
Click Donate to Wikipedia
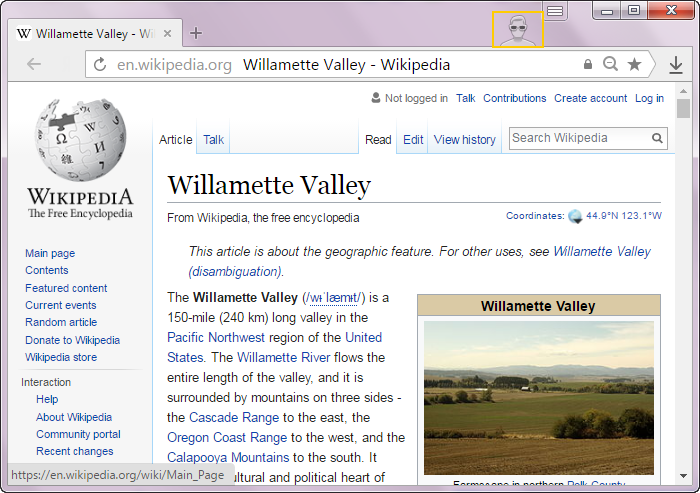(x=72, y=340)
